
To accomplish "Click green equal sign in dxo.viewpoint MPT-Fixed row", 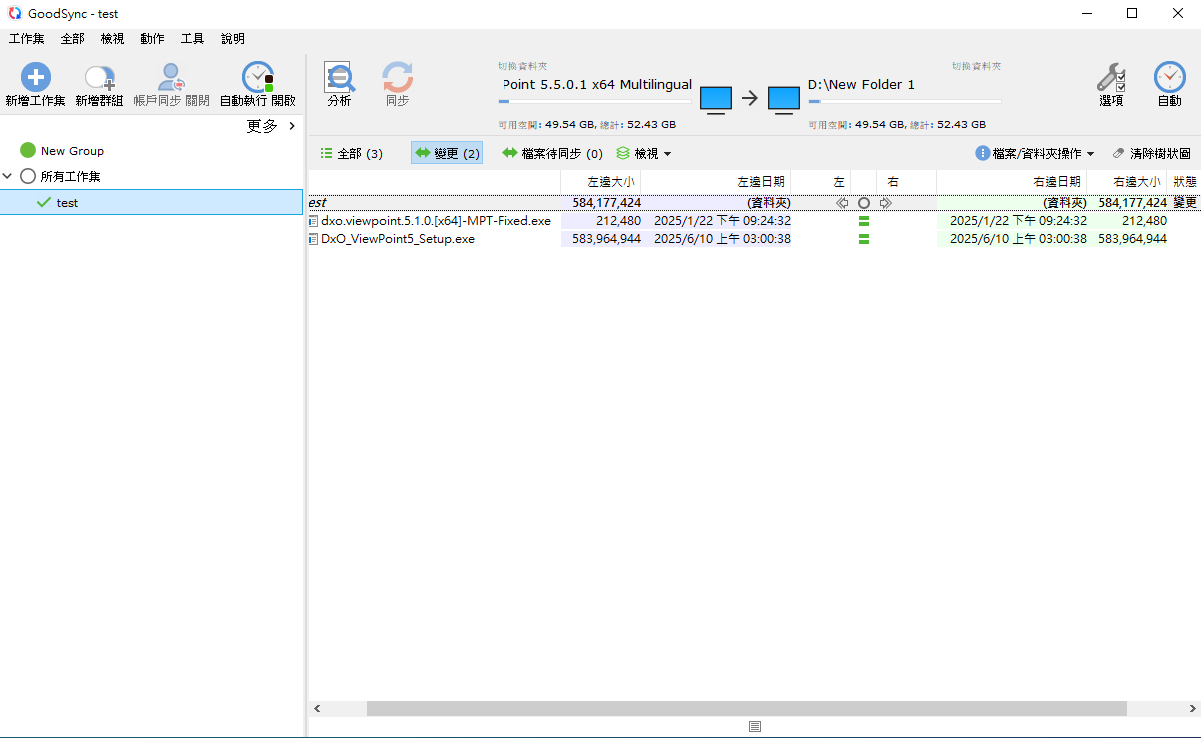I will tap(864, 221).
